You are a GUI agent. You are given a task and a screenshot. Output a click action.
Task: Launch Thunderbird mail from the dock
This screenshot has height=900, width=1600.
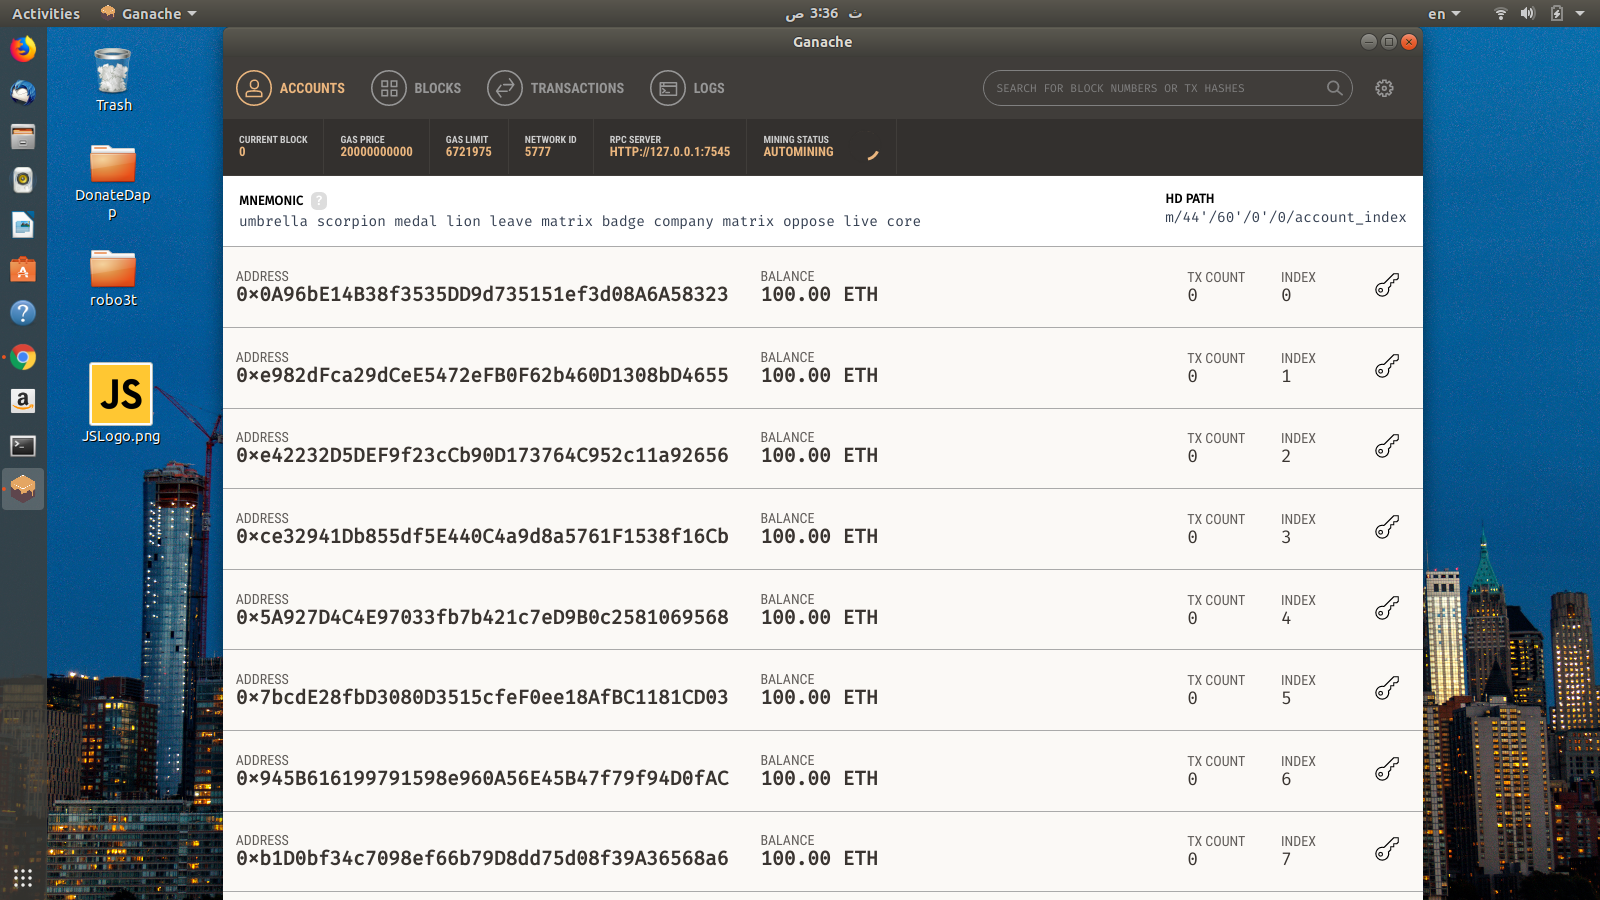(23, 92)
